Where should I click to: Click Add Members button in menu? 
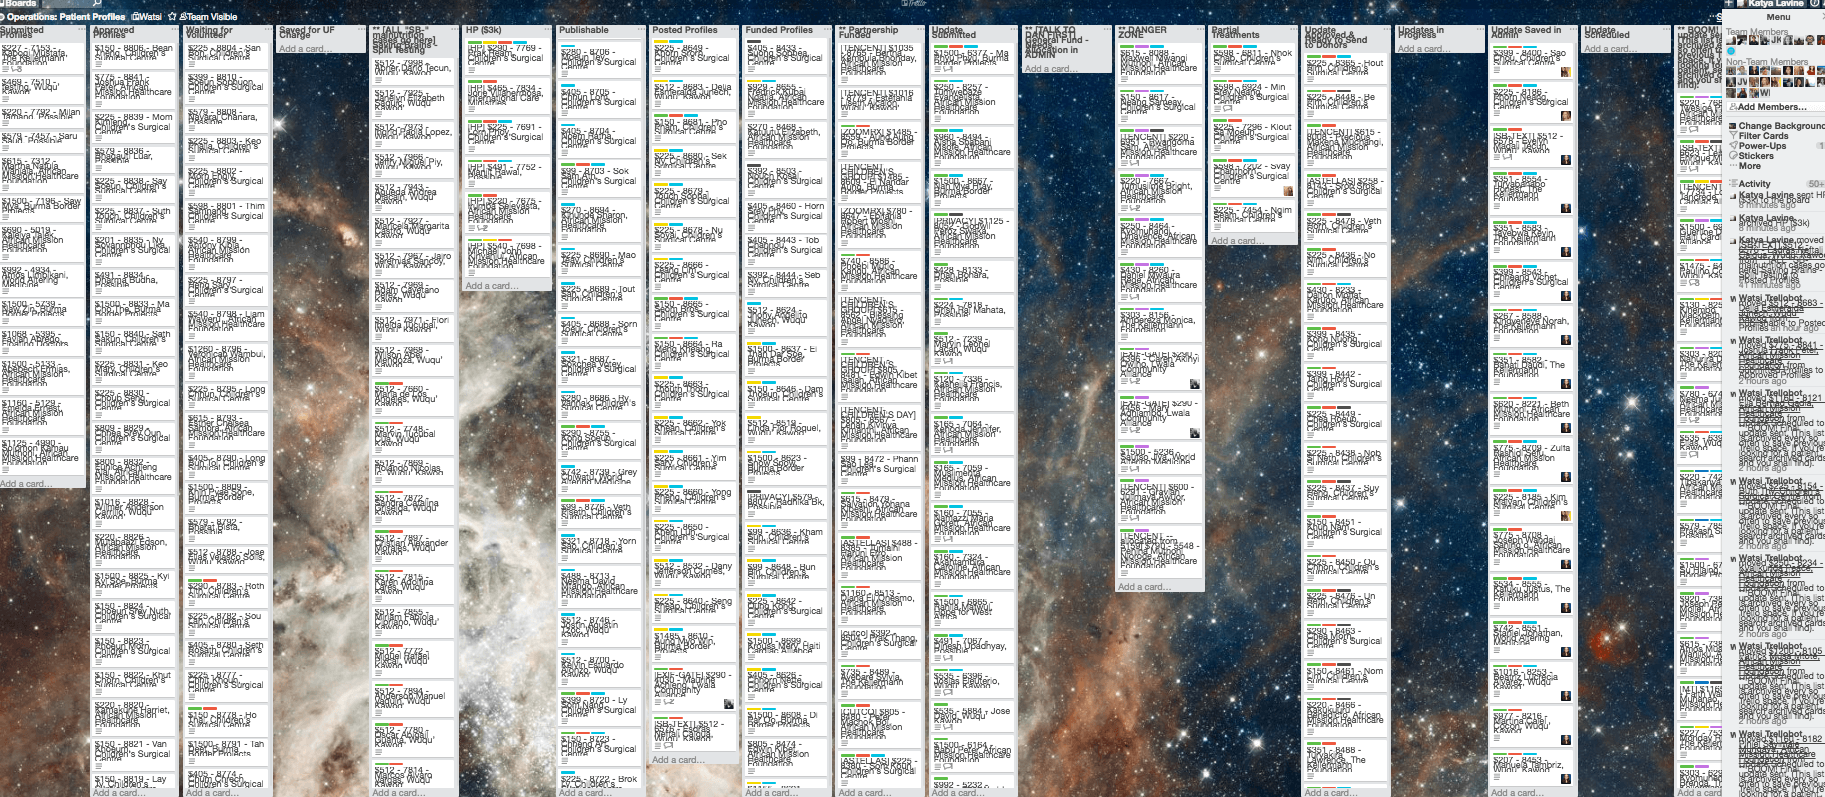1771,107
